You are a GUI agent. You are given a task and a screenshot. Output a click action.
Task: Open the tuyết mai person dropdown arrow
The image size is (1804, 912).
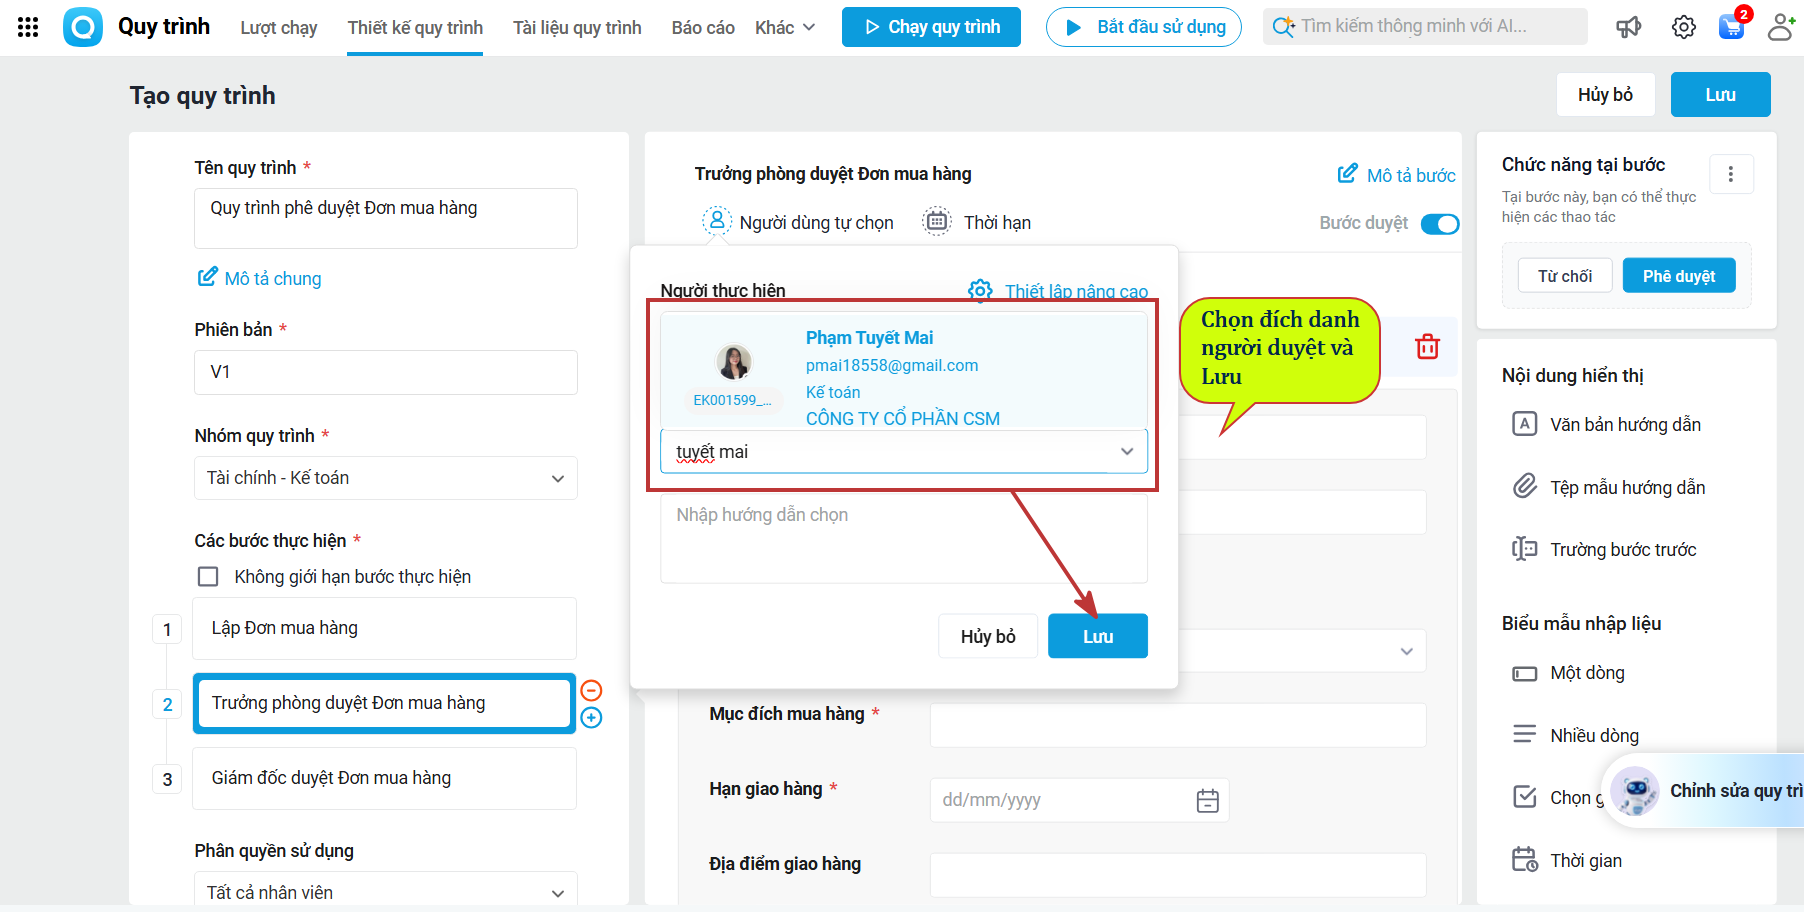tap(1127, 452)
